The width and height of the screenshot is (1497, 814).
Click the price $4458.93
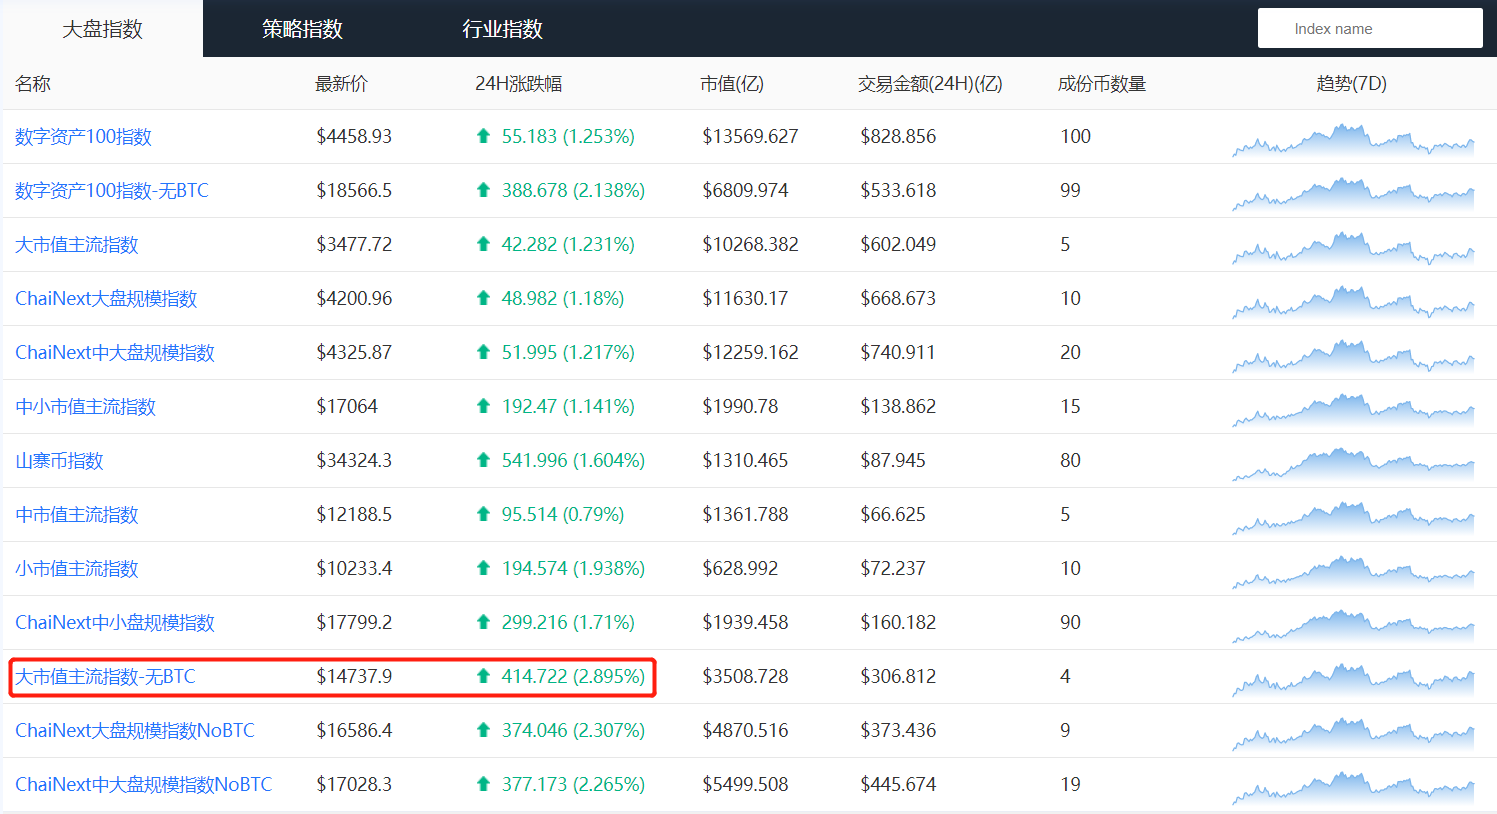(354, 136)
